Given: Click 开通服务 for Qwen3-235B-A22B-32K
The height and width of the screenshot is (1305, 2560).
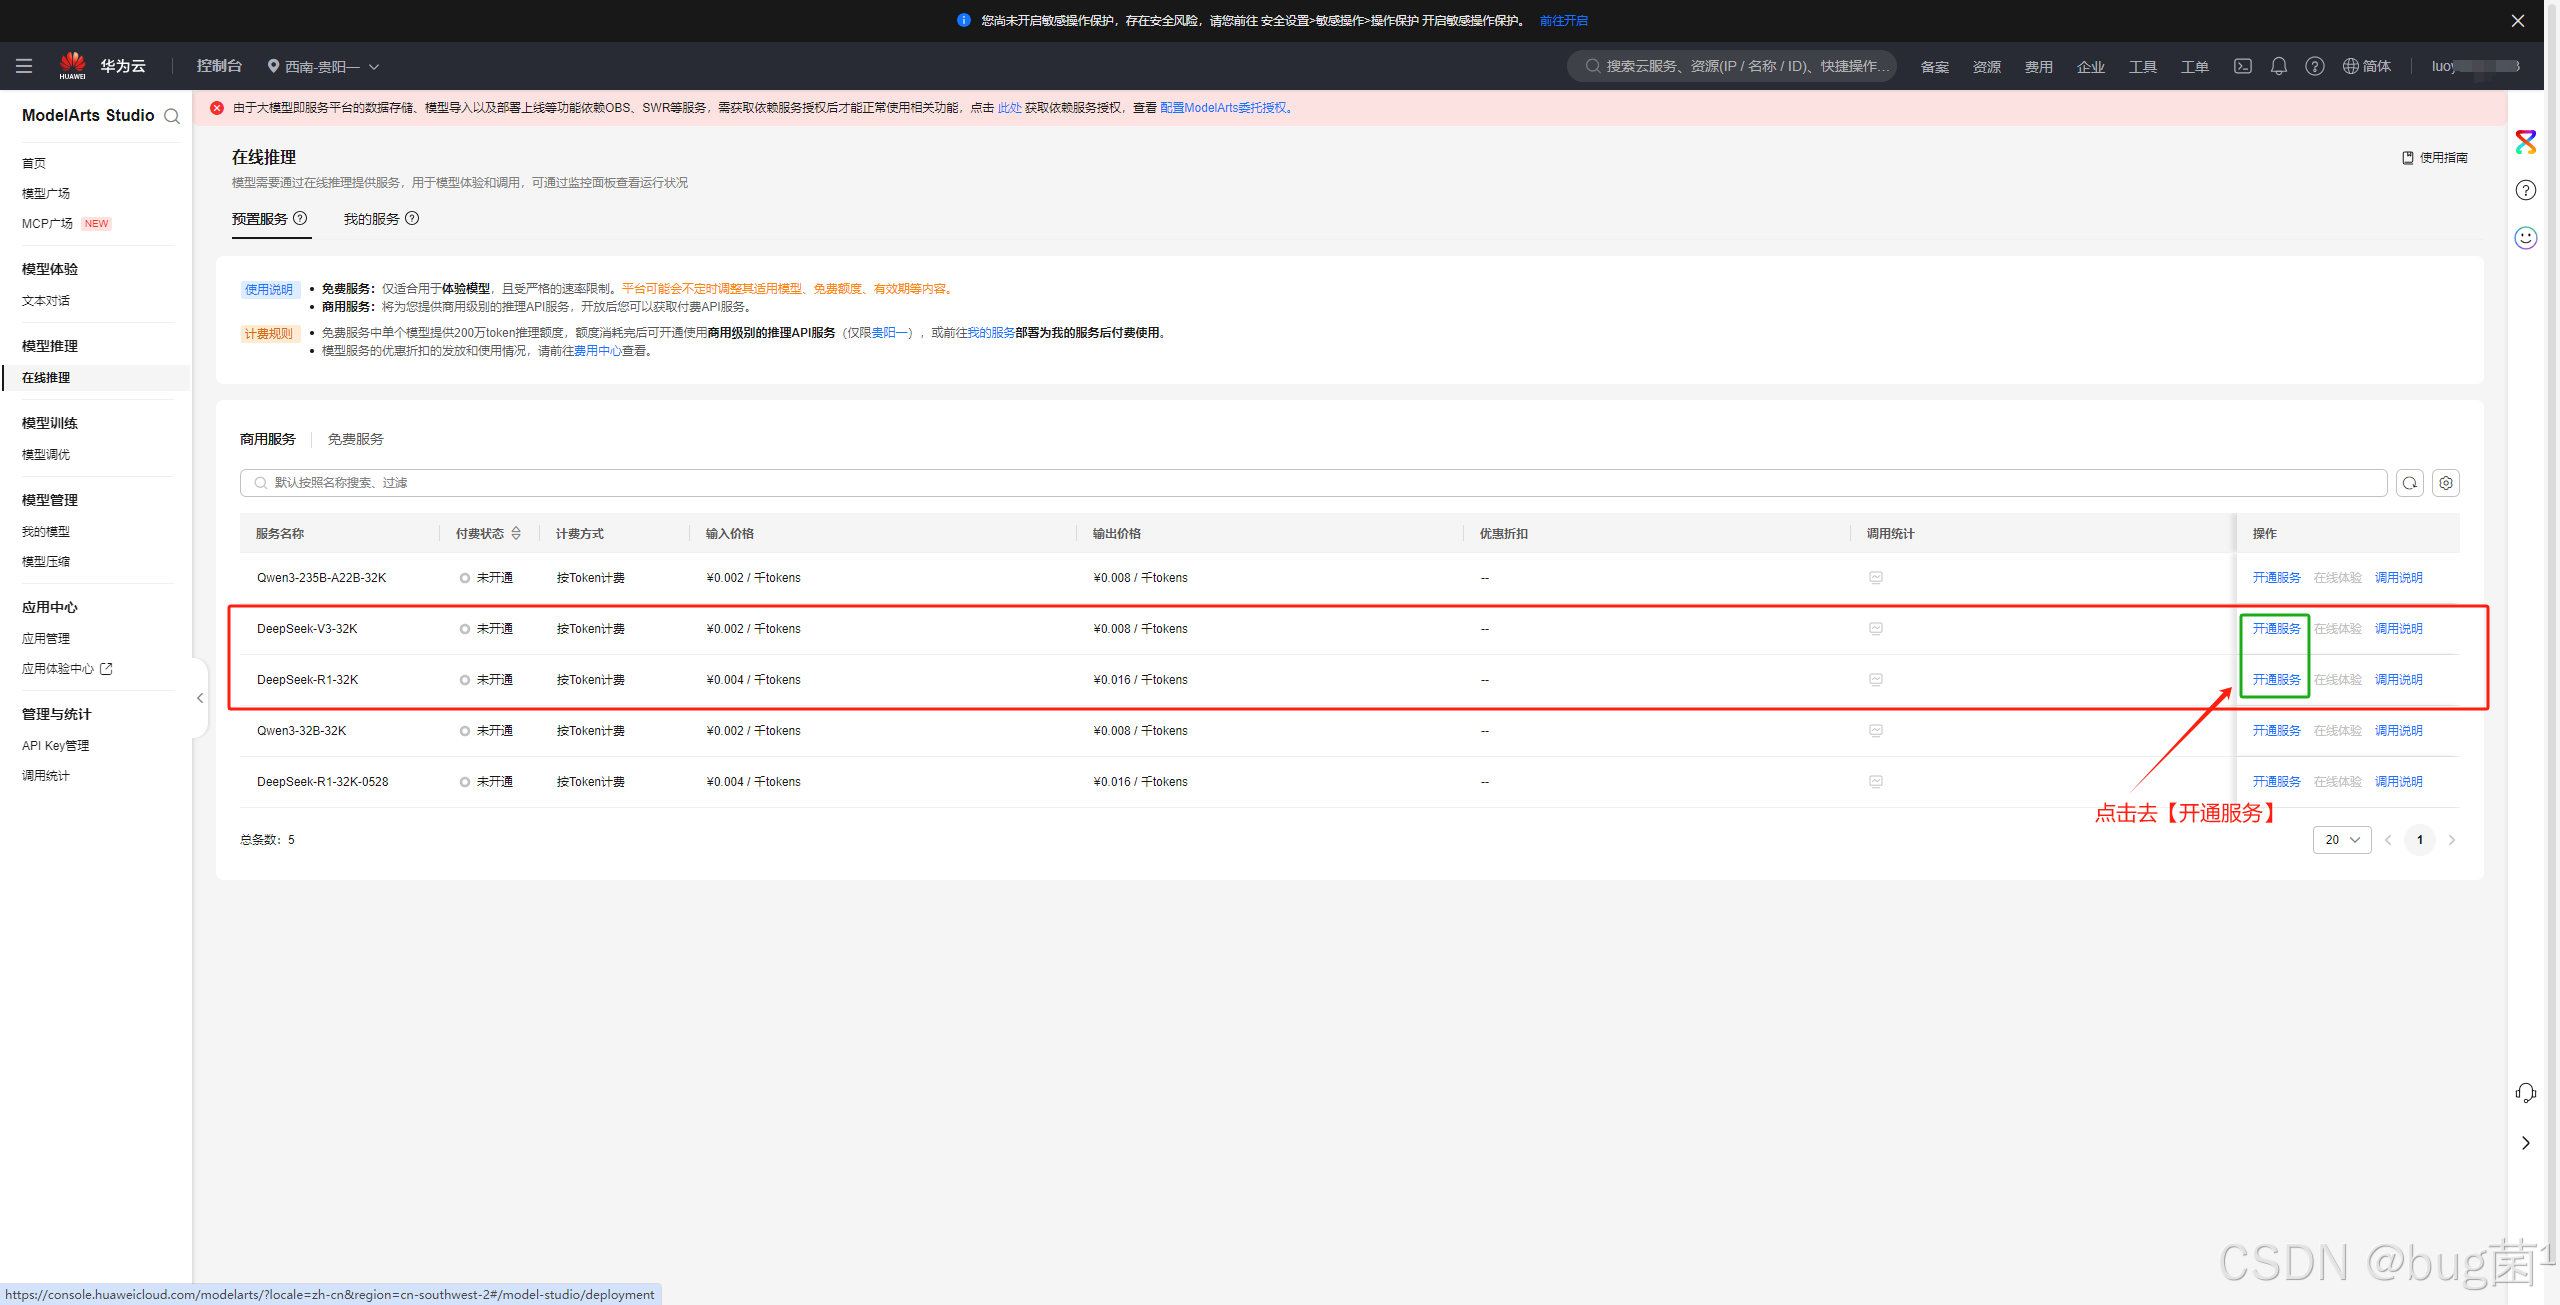Looking at the screenshot, I should (2276, 578).
